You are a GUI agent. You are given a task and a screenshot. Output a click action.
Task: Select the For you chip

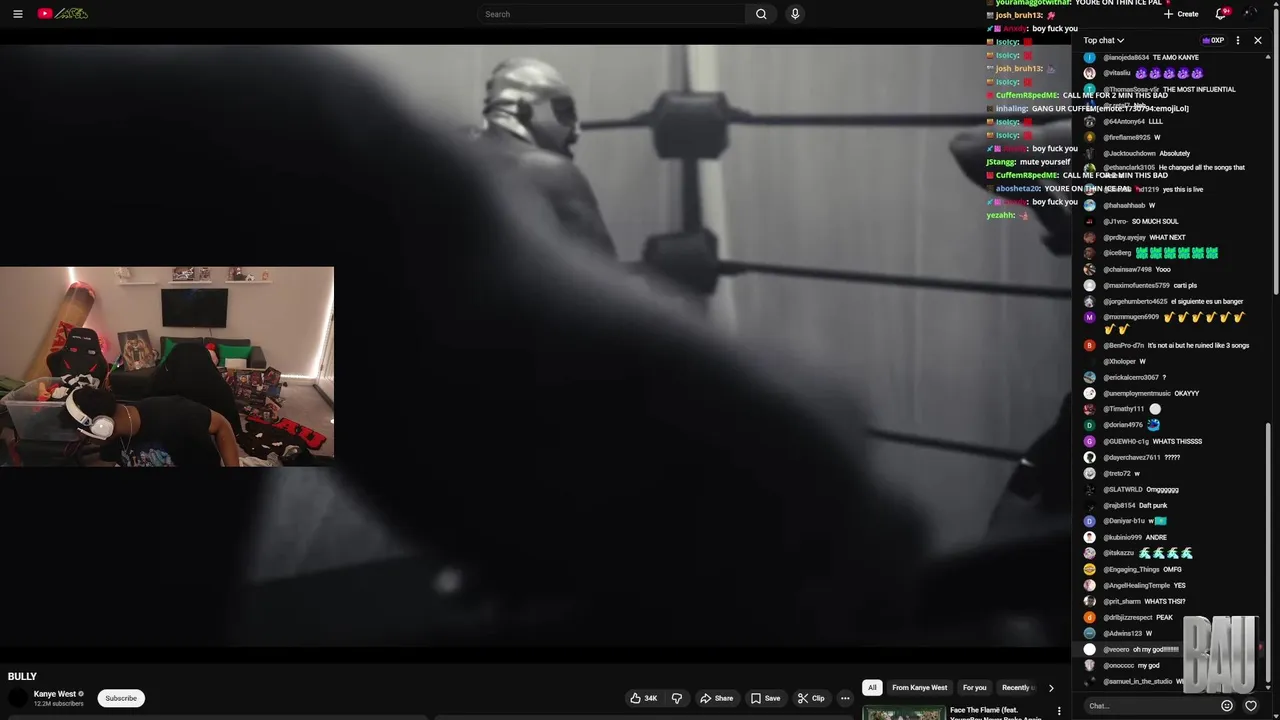(974, 687)
